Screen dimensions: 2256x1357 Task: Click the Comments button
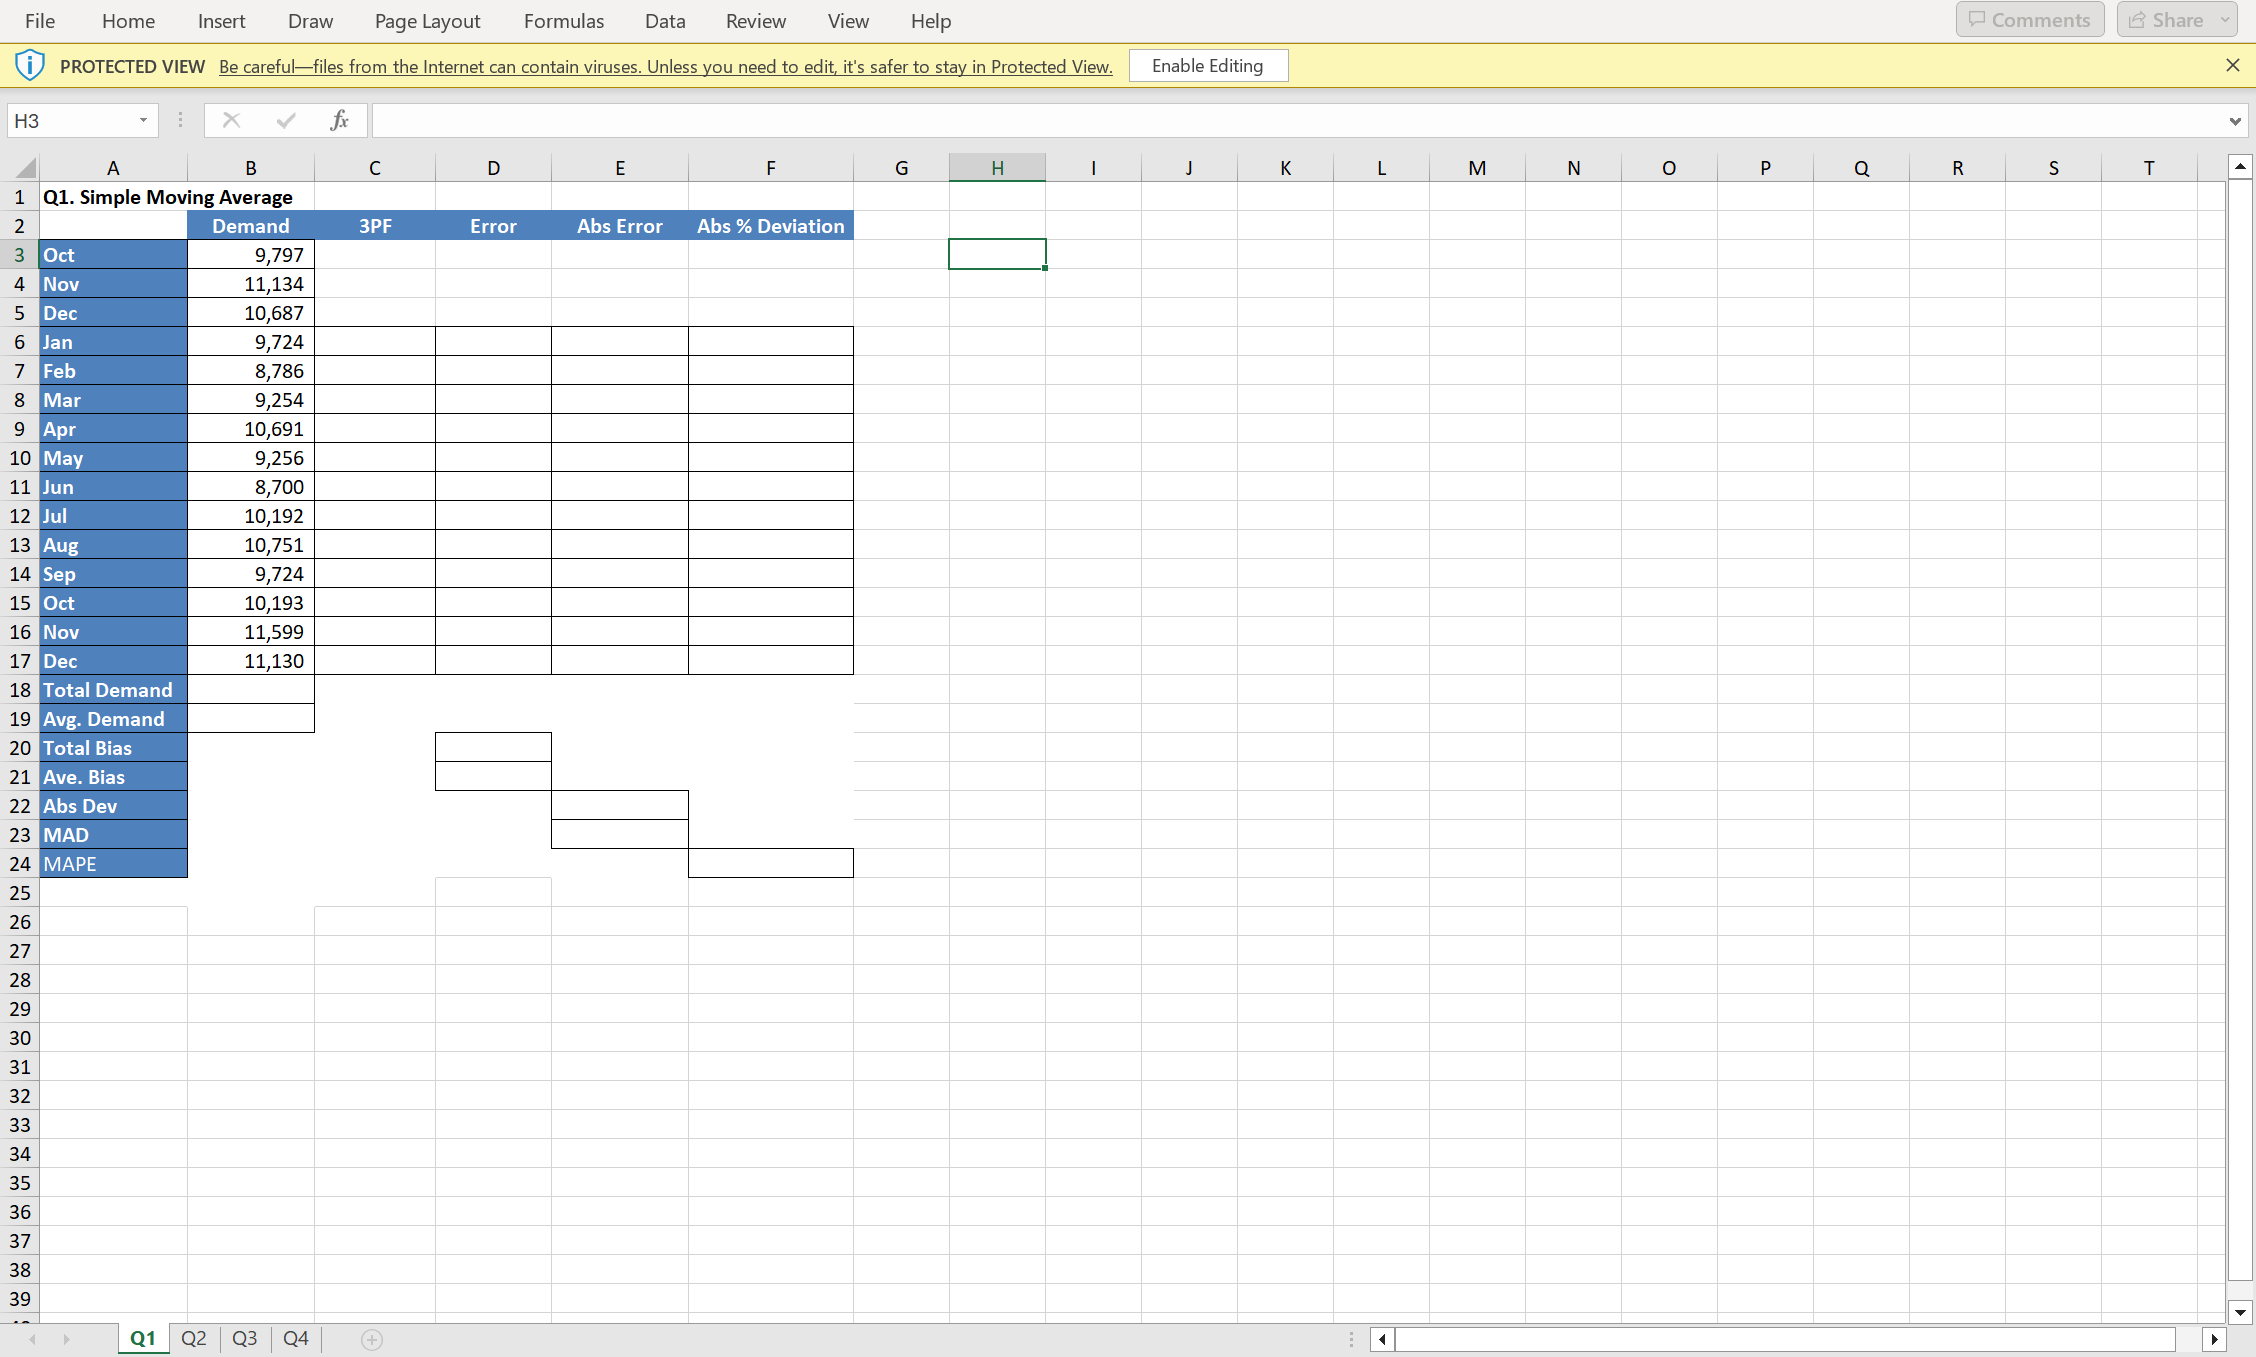[2030, 20]
